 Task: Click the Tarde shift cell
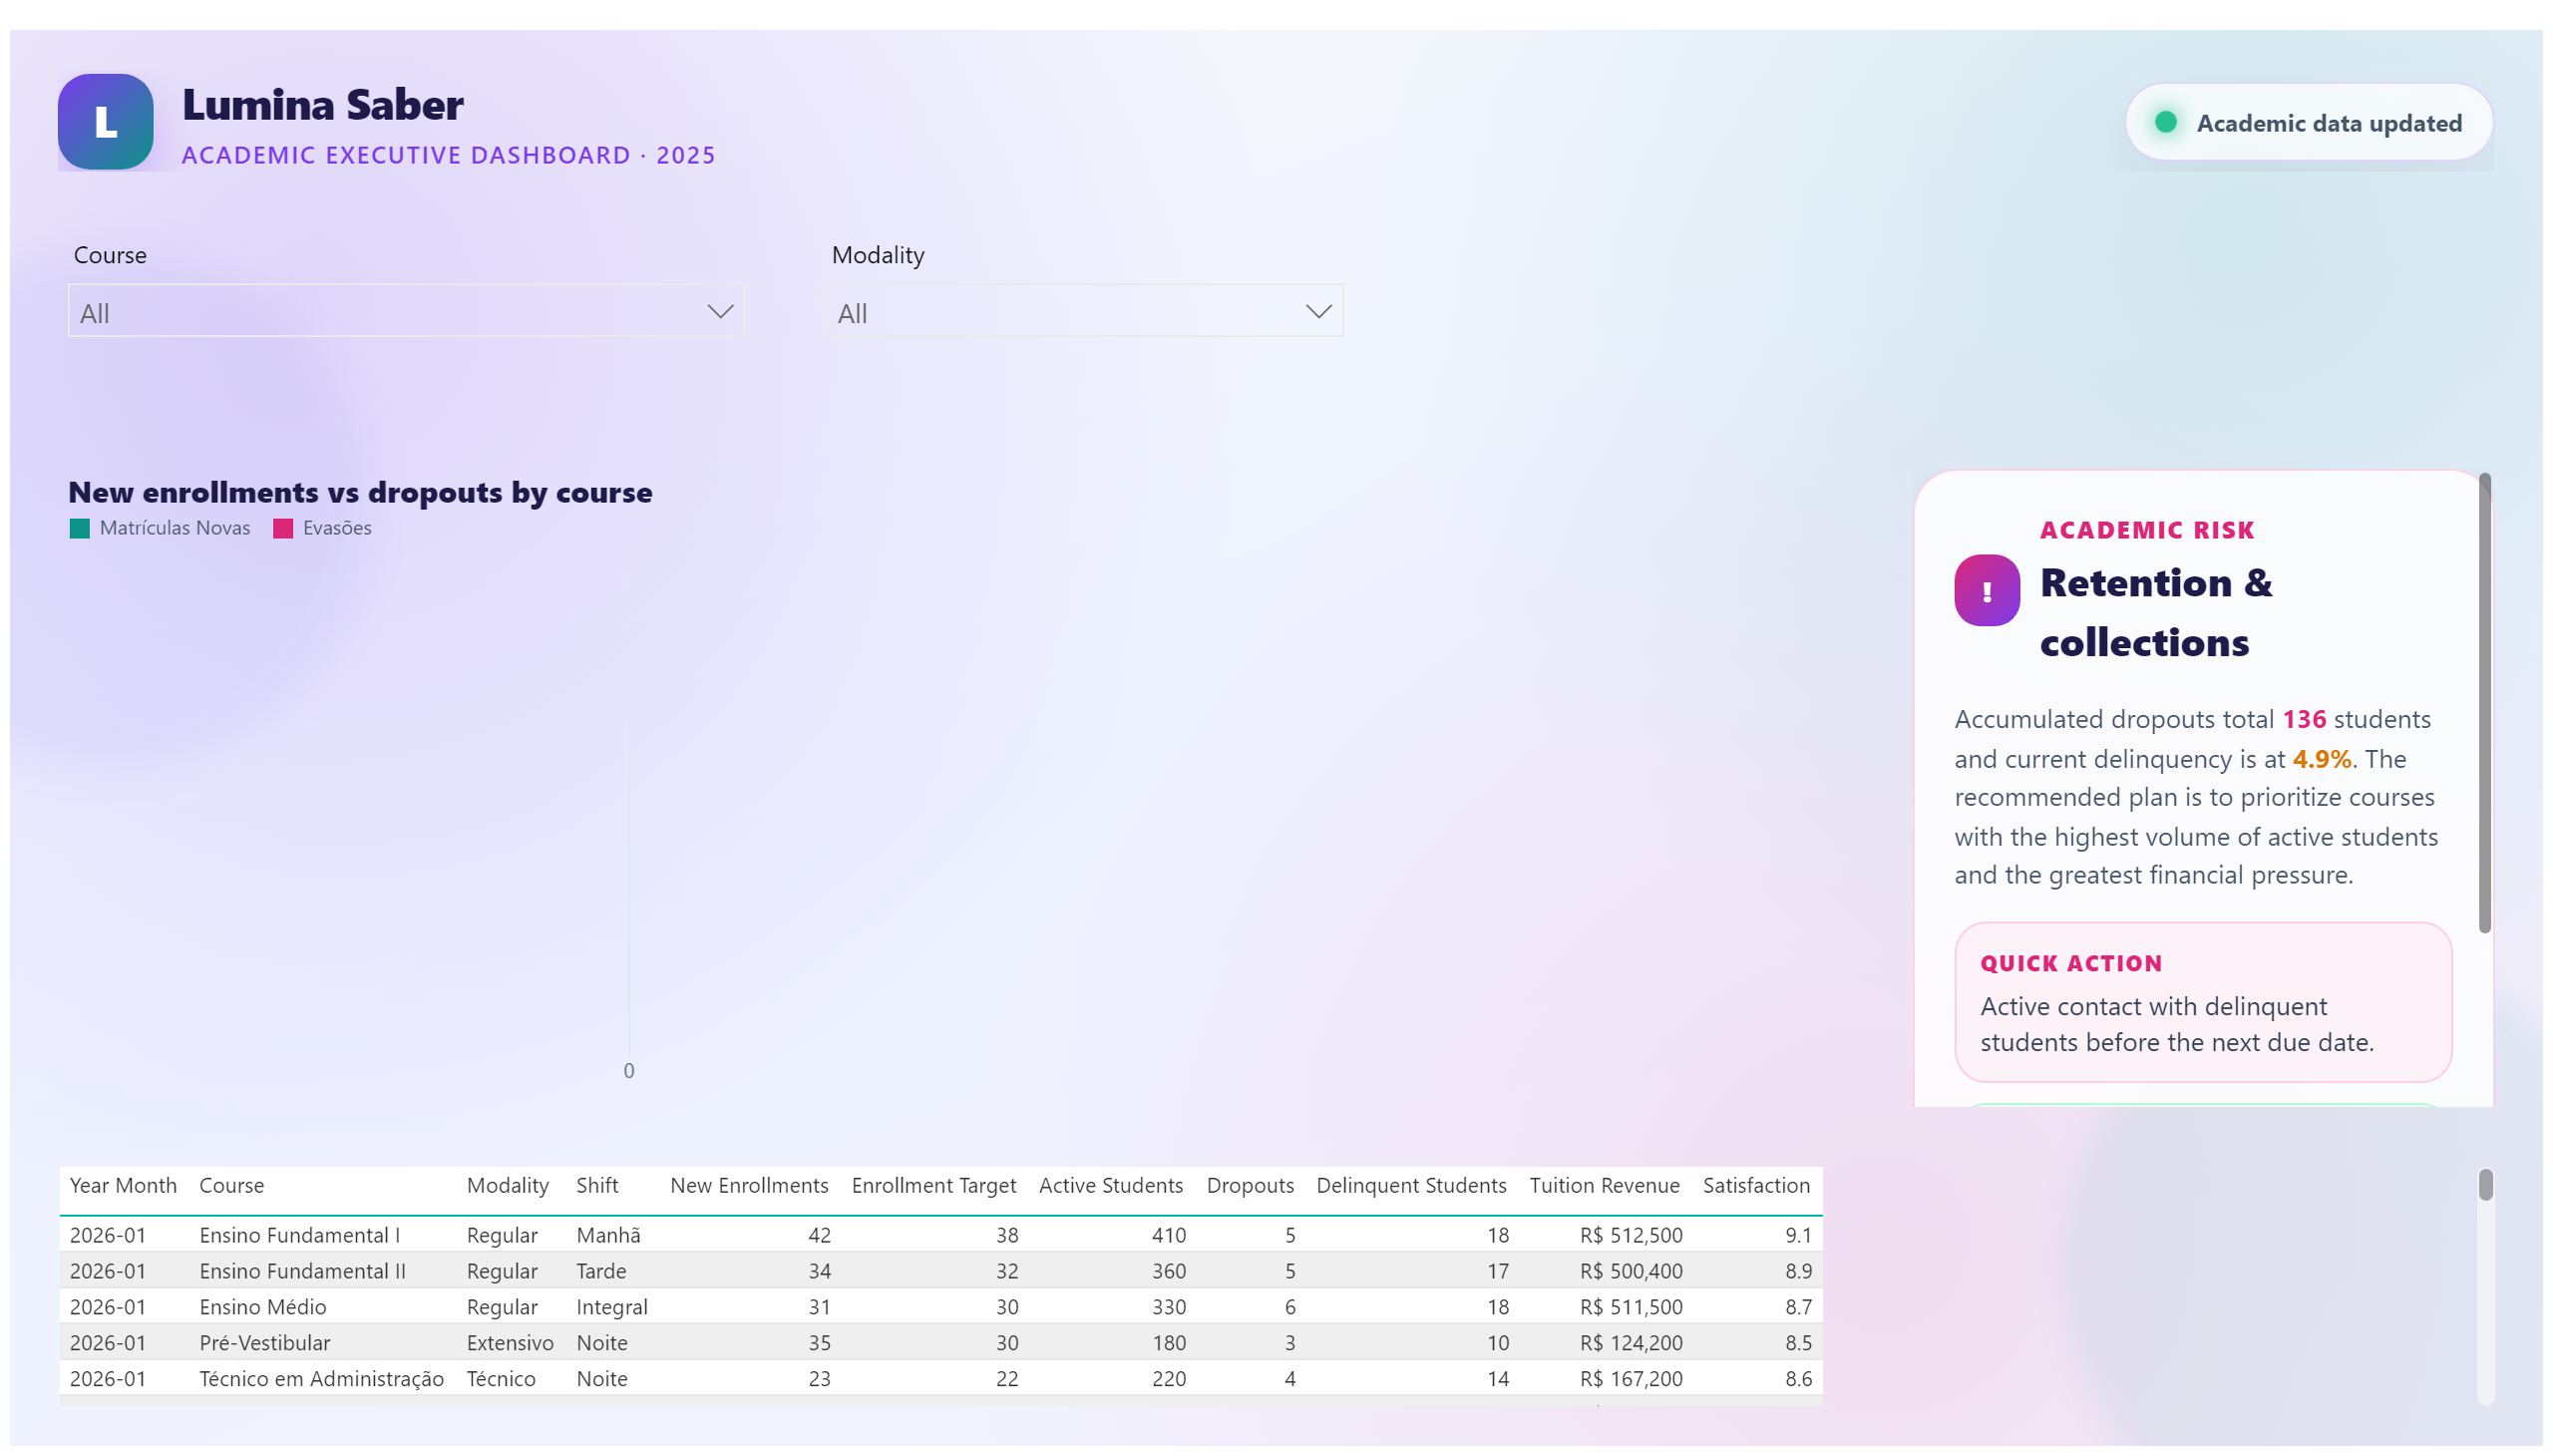(x=601, y=1271)
